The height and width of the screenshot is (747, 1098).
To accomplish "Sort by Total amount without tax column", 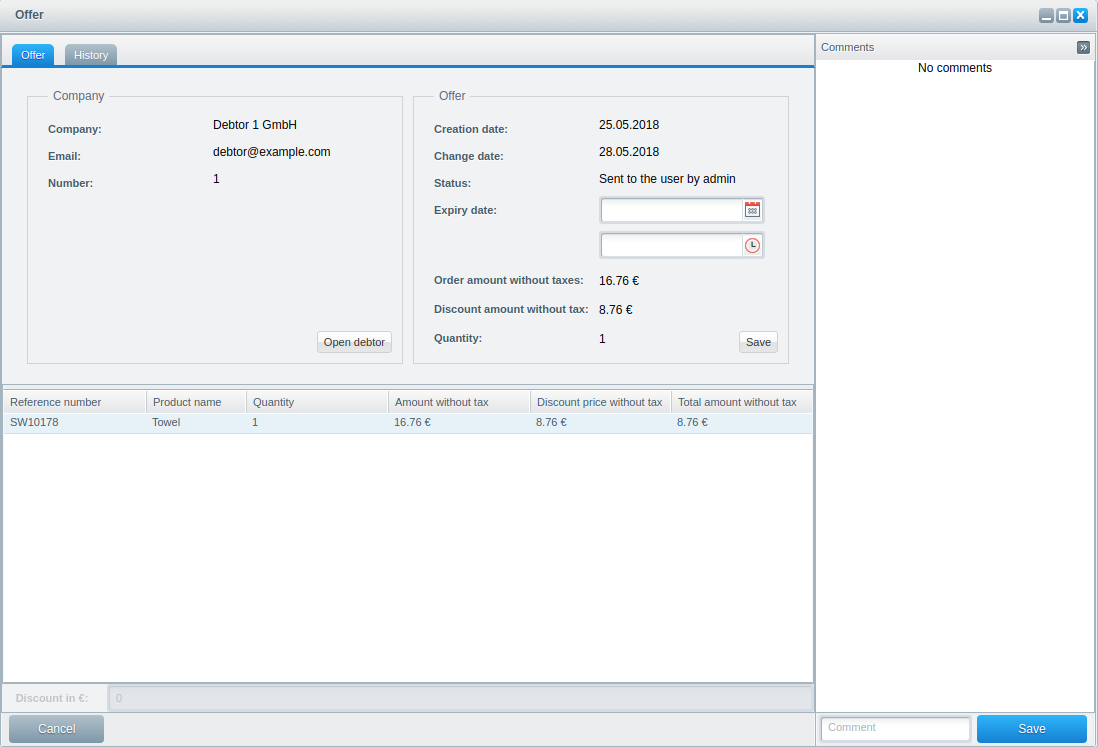I will 741,402.
